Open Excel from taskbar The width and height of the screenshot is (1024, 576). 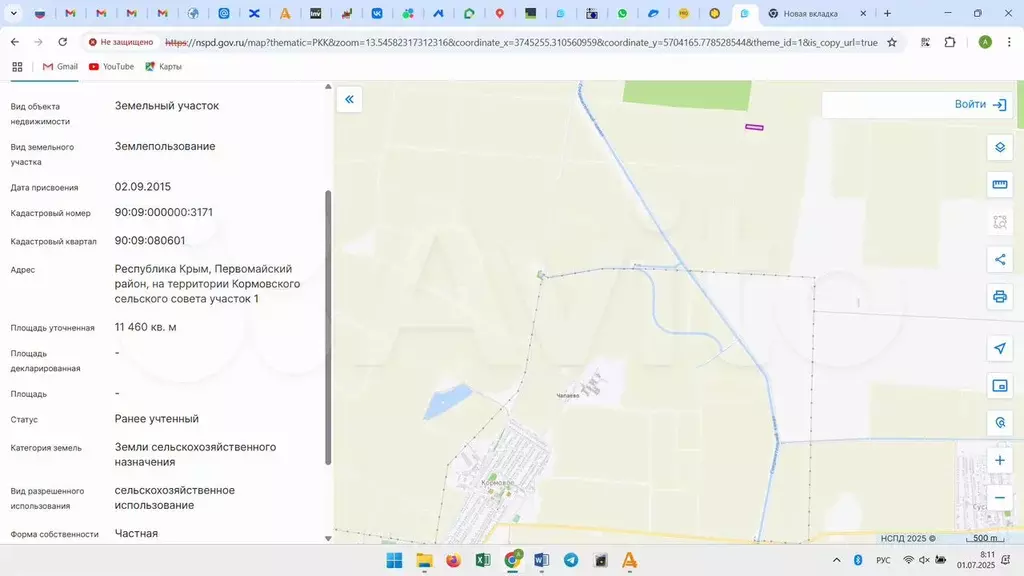(483, 560)
